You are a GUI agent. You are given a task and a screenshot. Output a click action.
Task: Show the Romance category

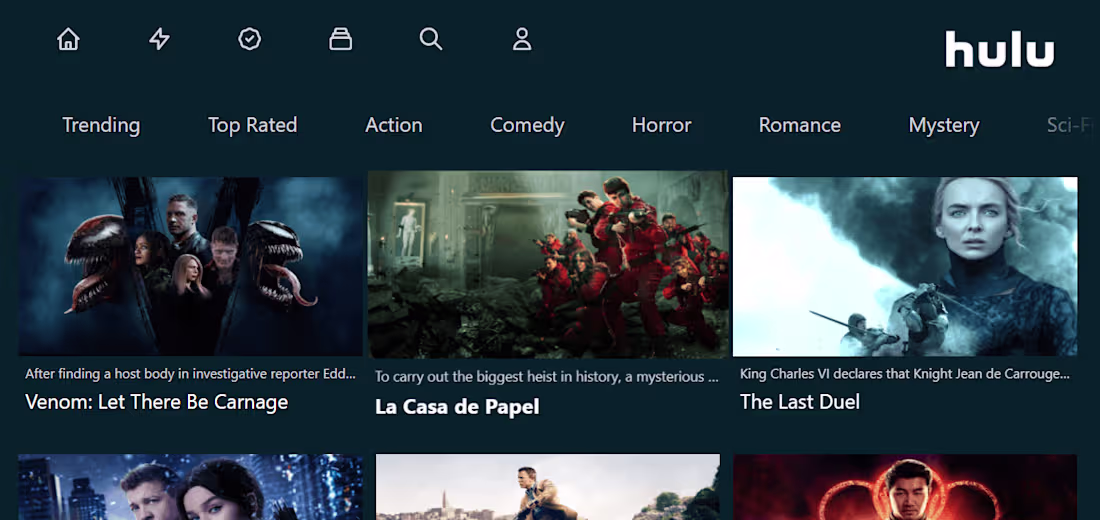pos(800,125)
